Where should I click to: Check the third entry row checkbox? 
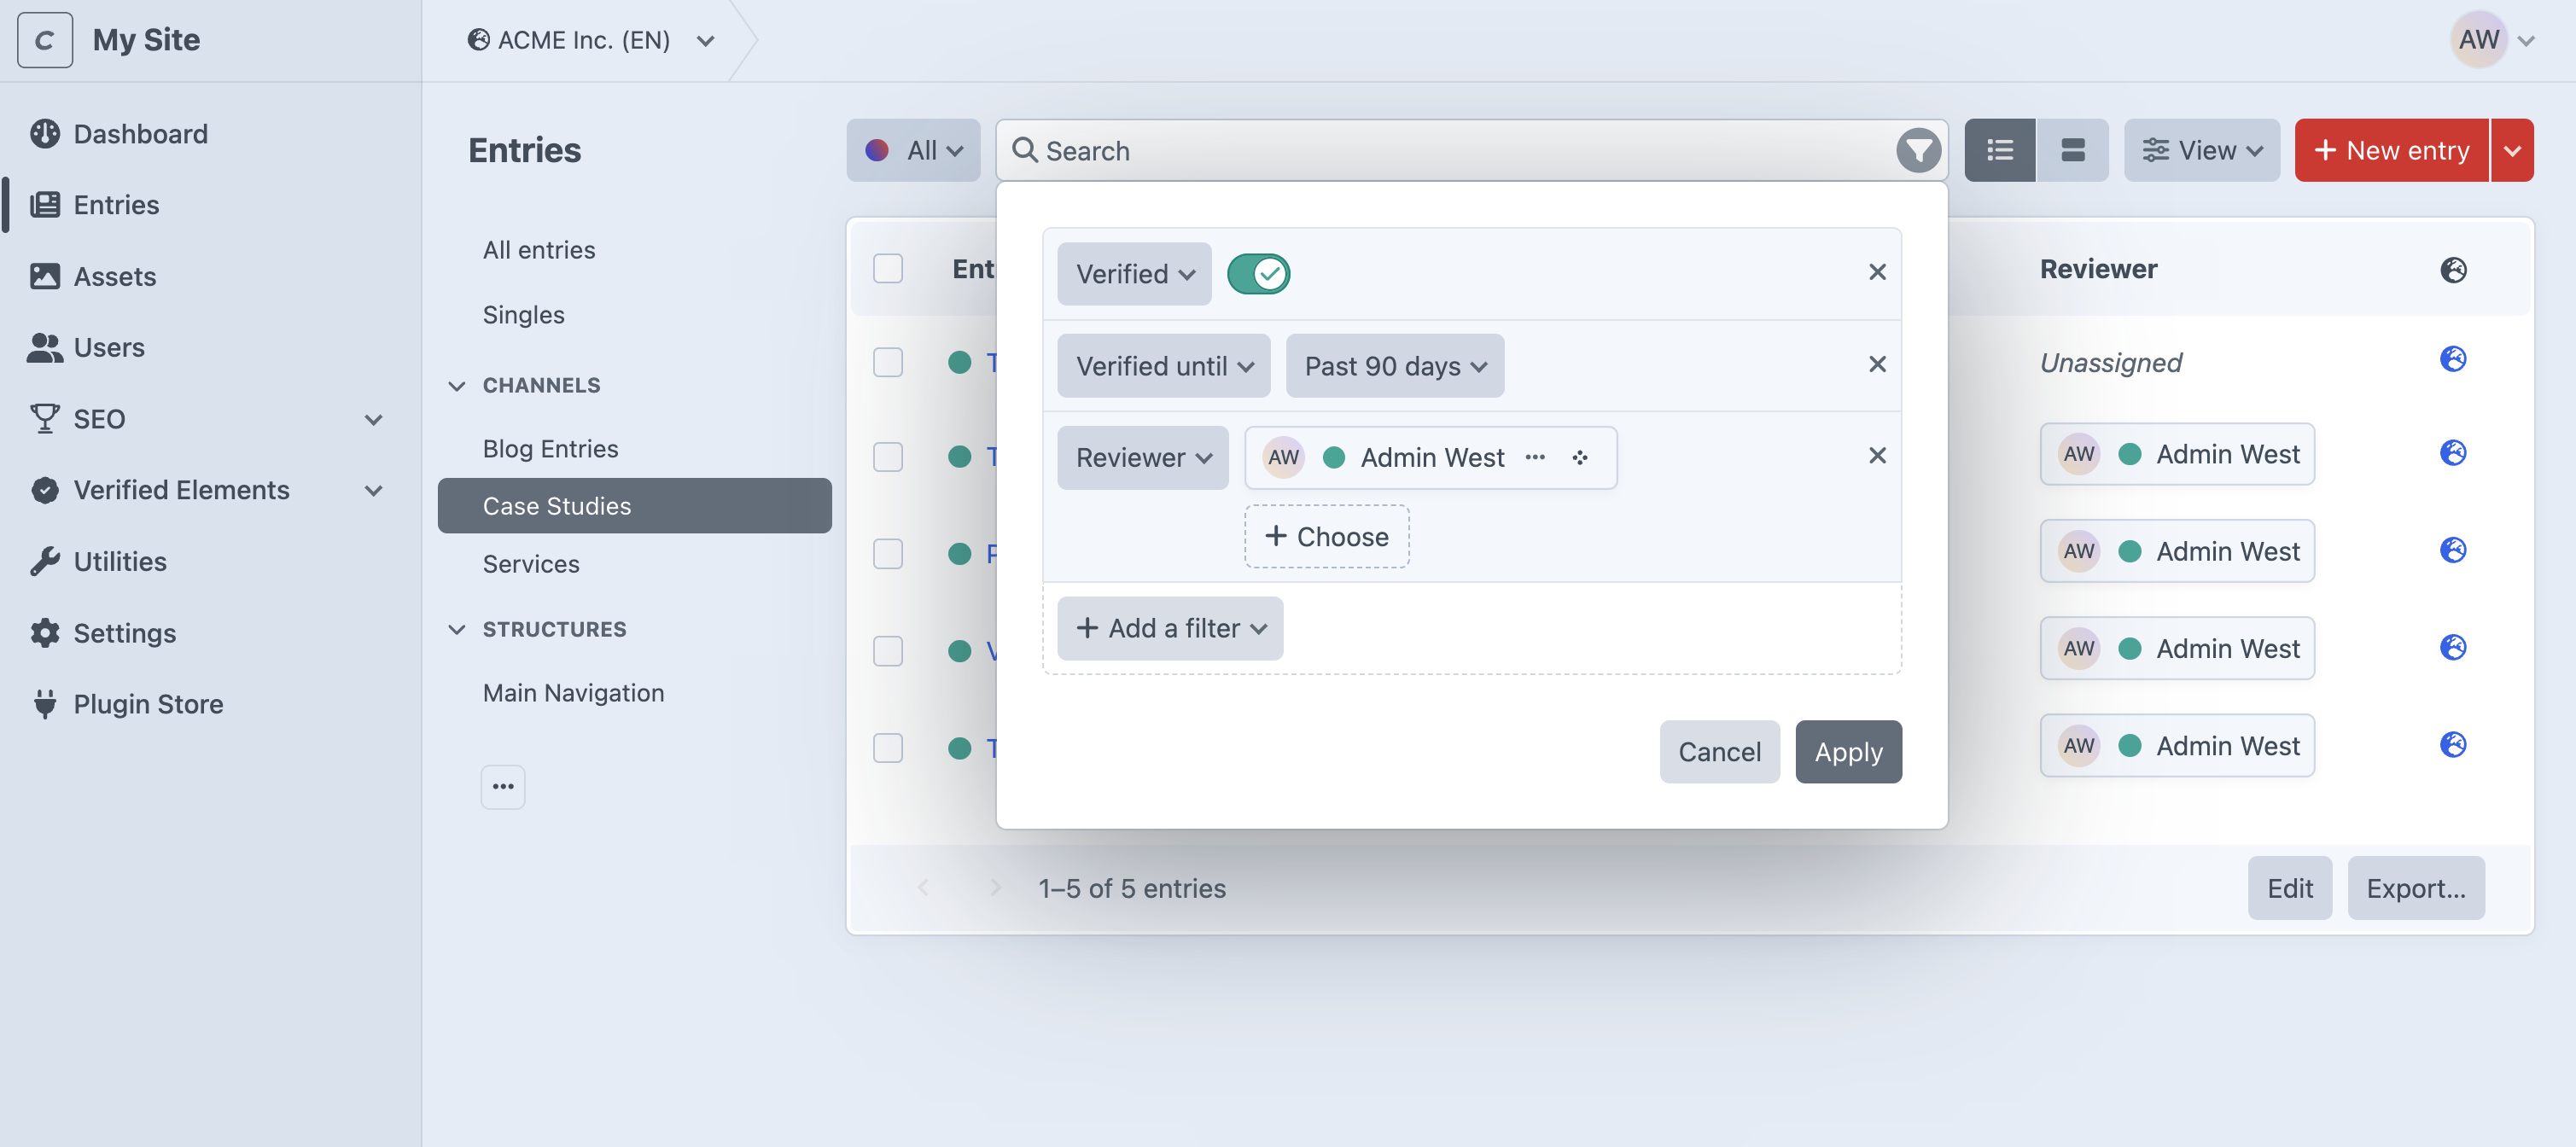click(888, 553)
